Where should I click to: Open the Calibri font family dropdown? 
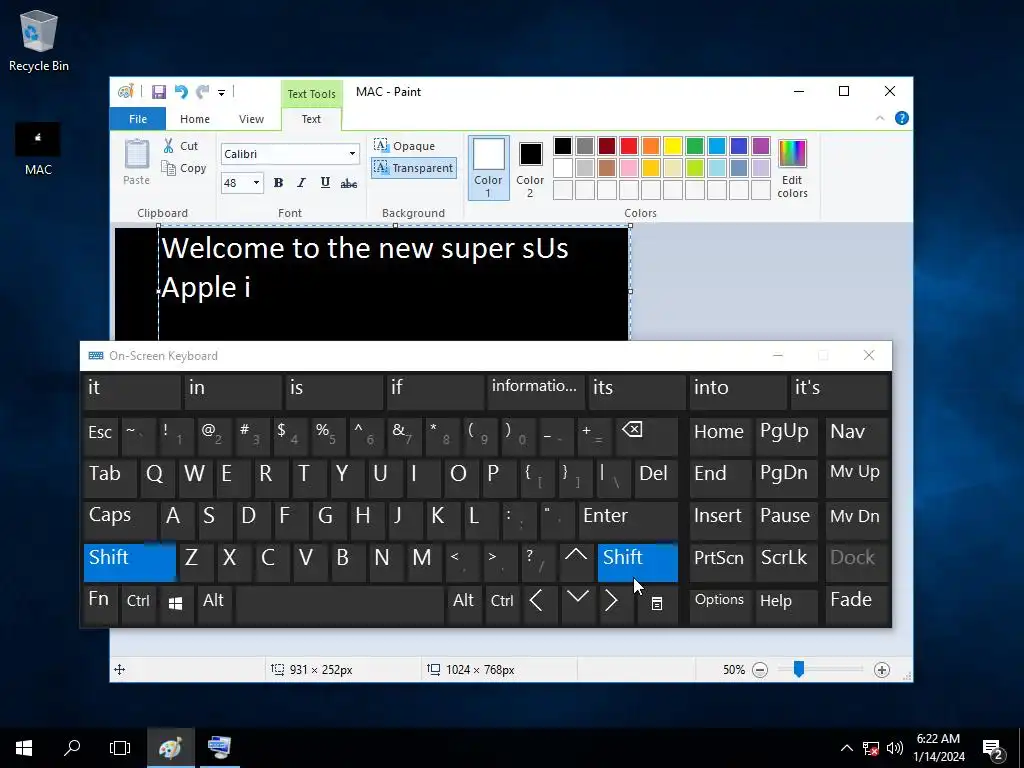(353, 154)
